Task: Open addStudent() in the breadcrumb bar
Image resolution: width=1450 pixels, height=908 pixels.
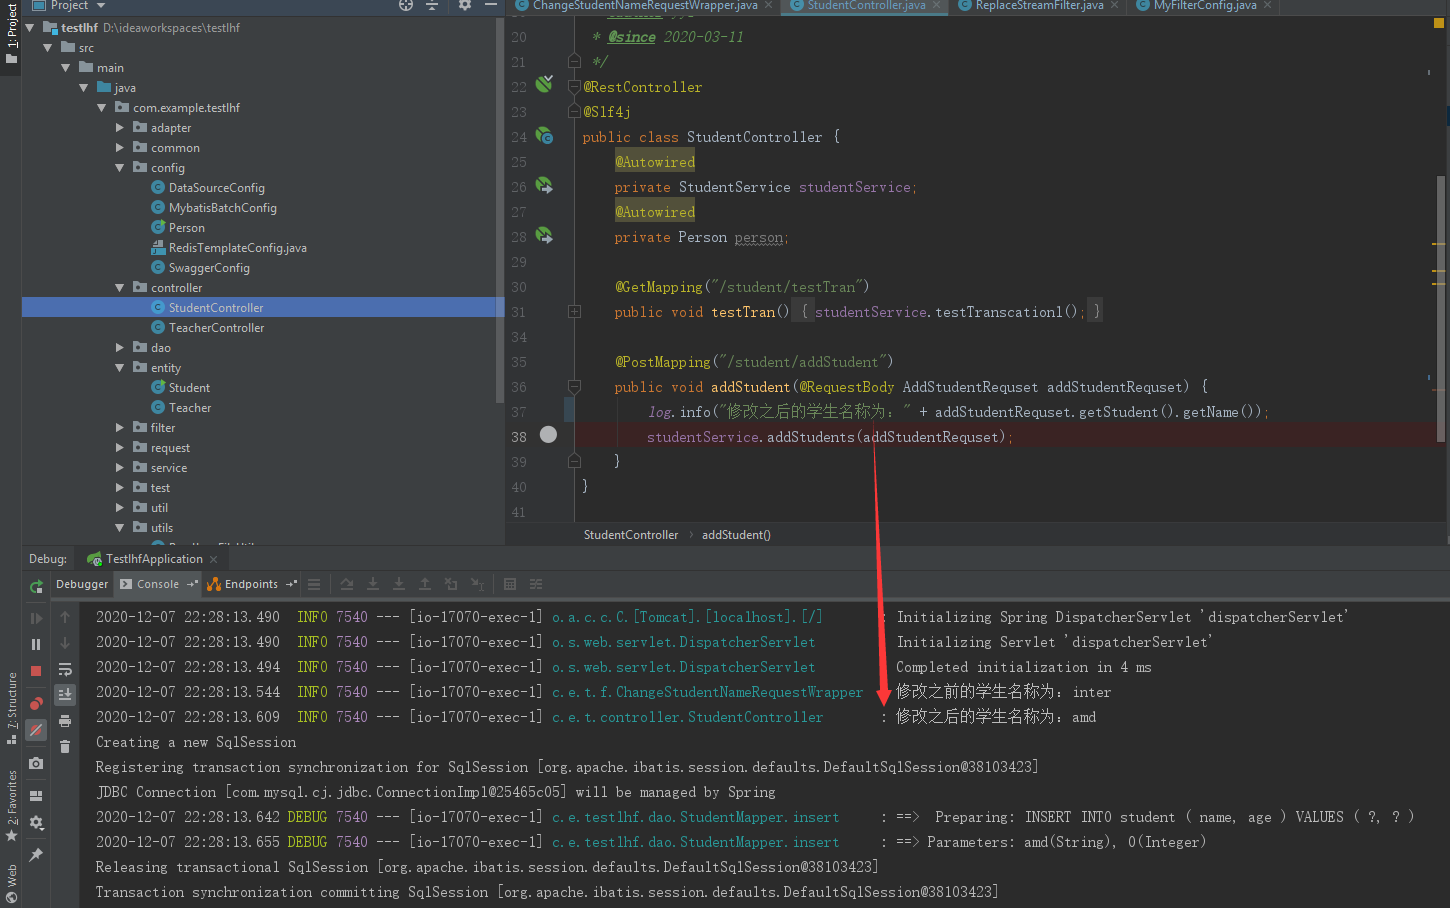Action: (736, 534)
